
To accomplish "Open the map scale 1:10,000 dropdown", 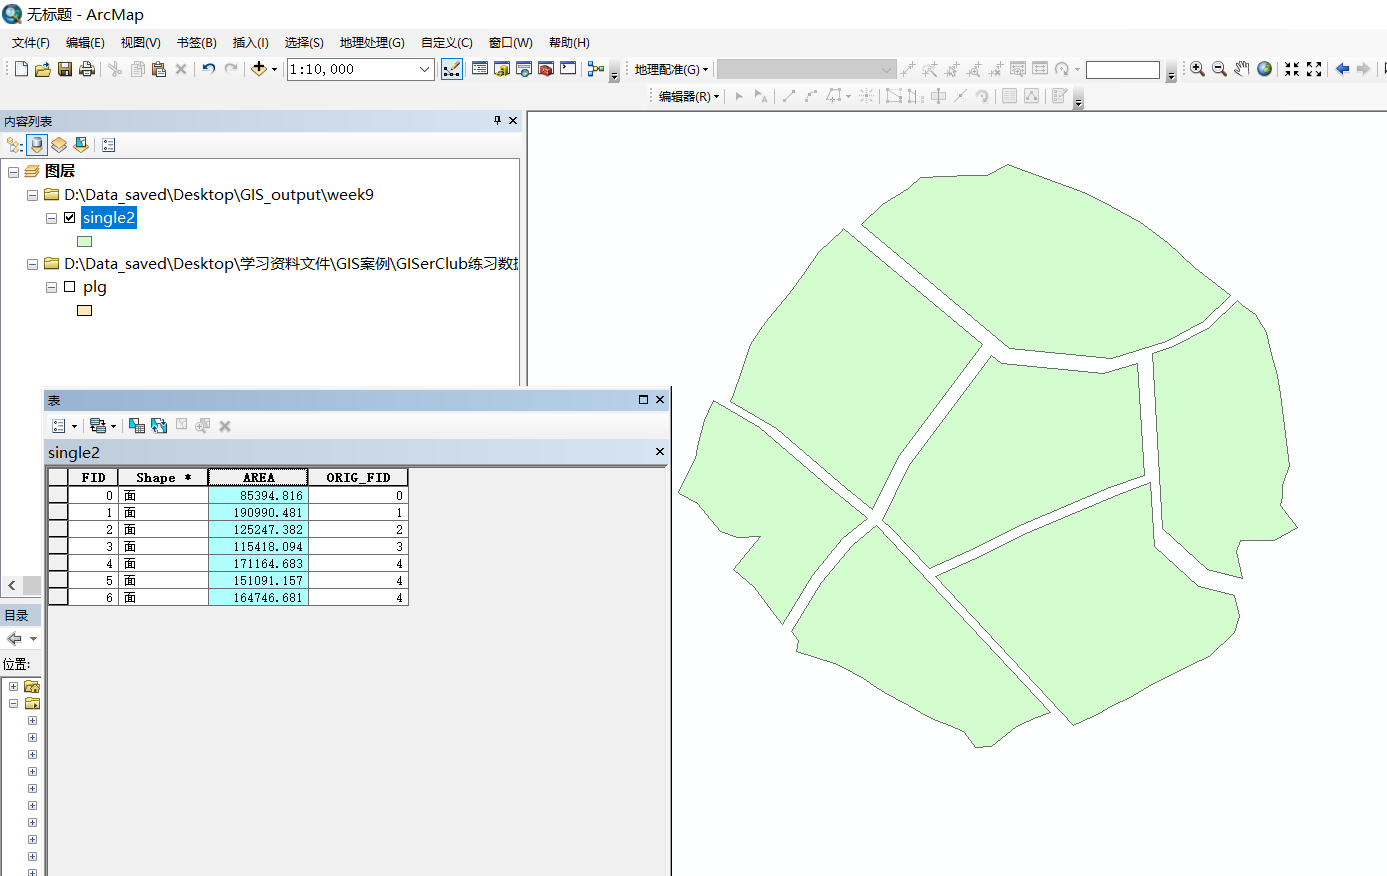I will [424, 69].
